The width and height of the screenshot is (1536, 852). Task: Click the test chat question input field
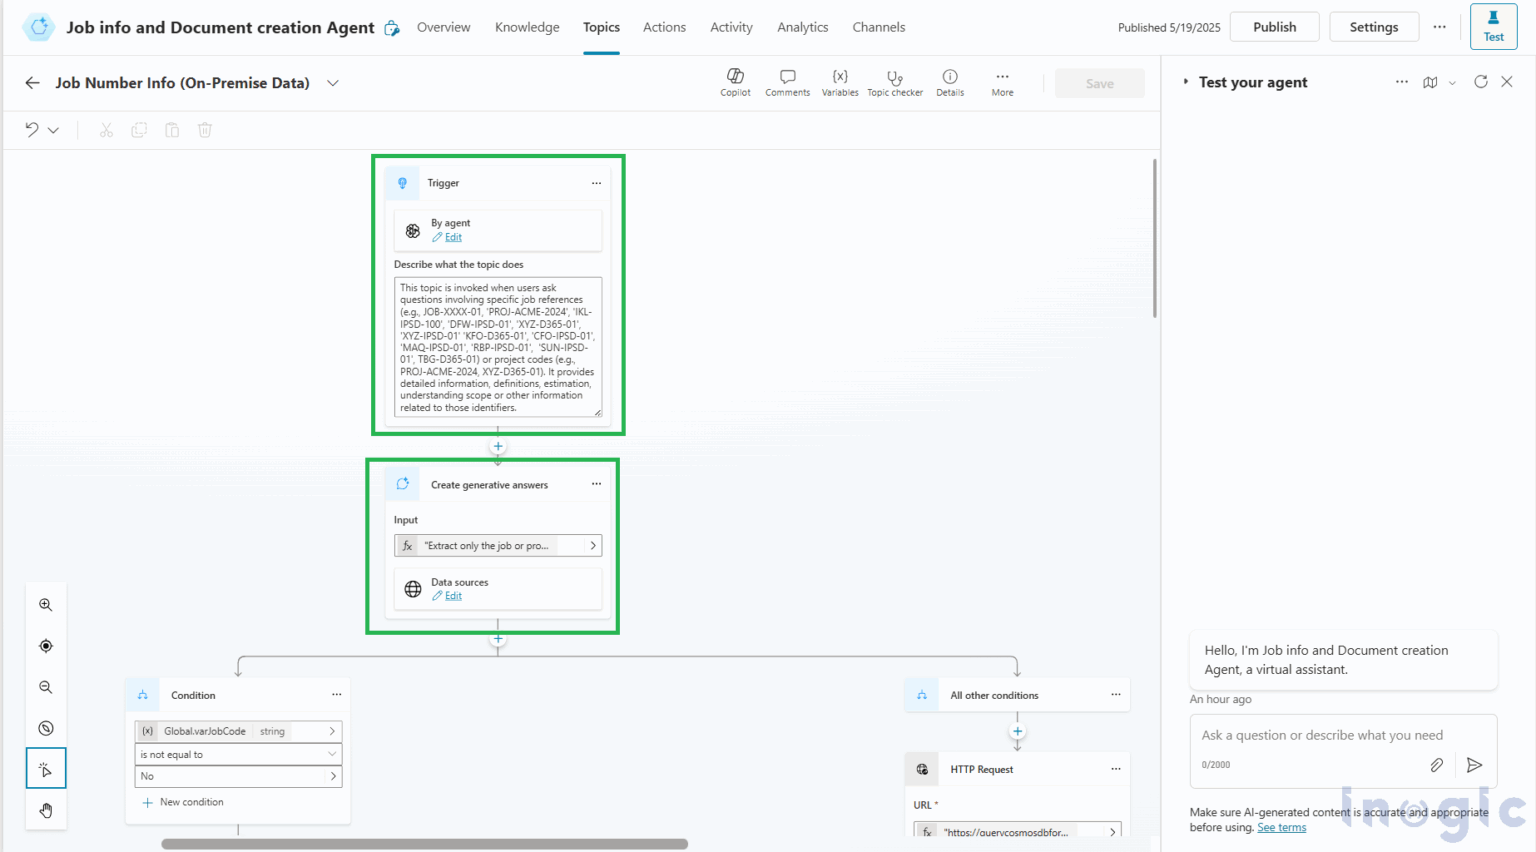point(1318,735)
